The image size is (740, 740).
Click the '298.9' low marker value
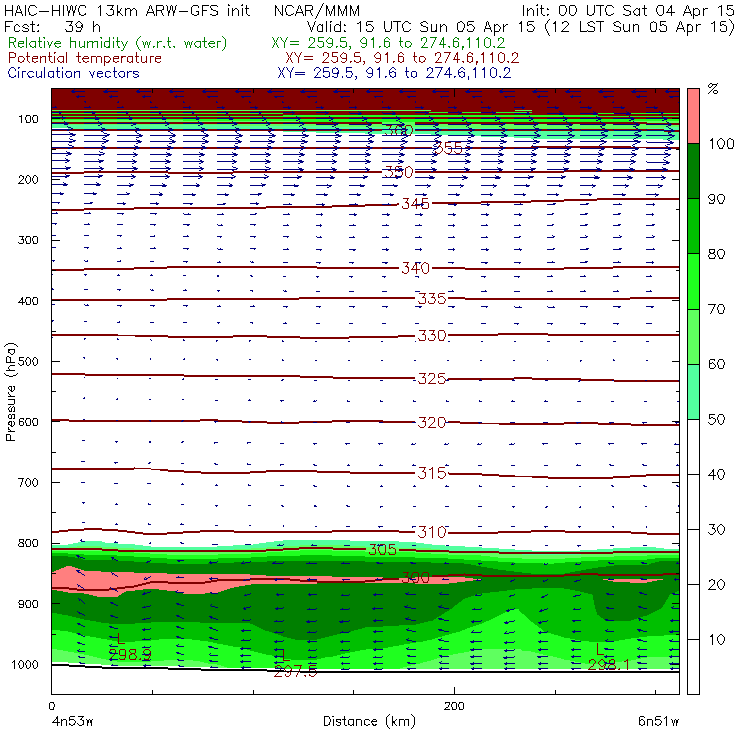click(130, 655)
